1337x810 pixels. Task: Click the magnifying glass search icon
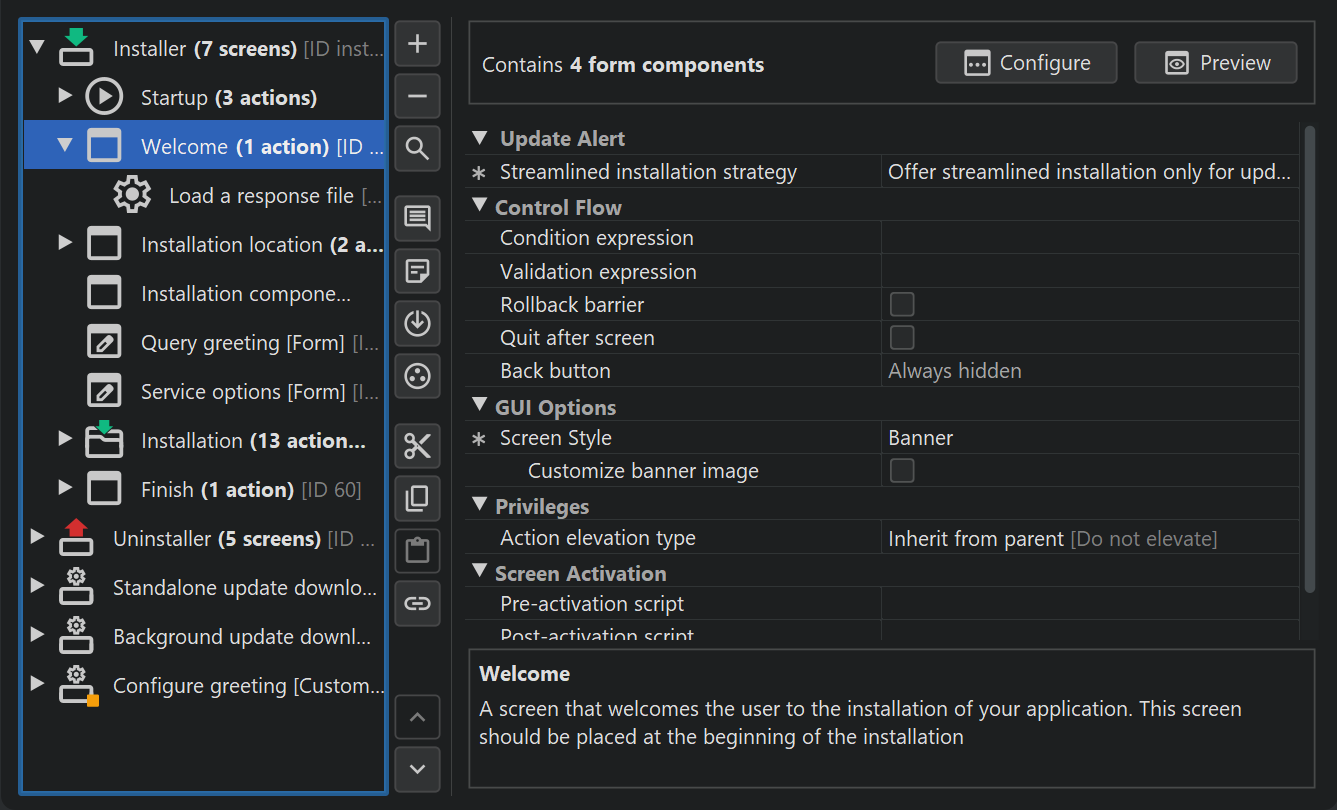pyautogui.click(x=418, y=149)
